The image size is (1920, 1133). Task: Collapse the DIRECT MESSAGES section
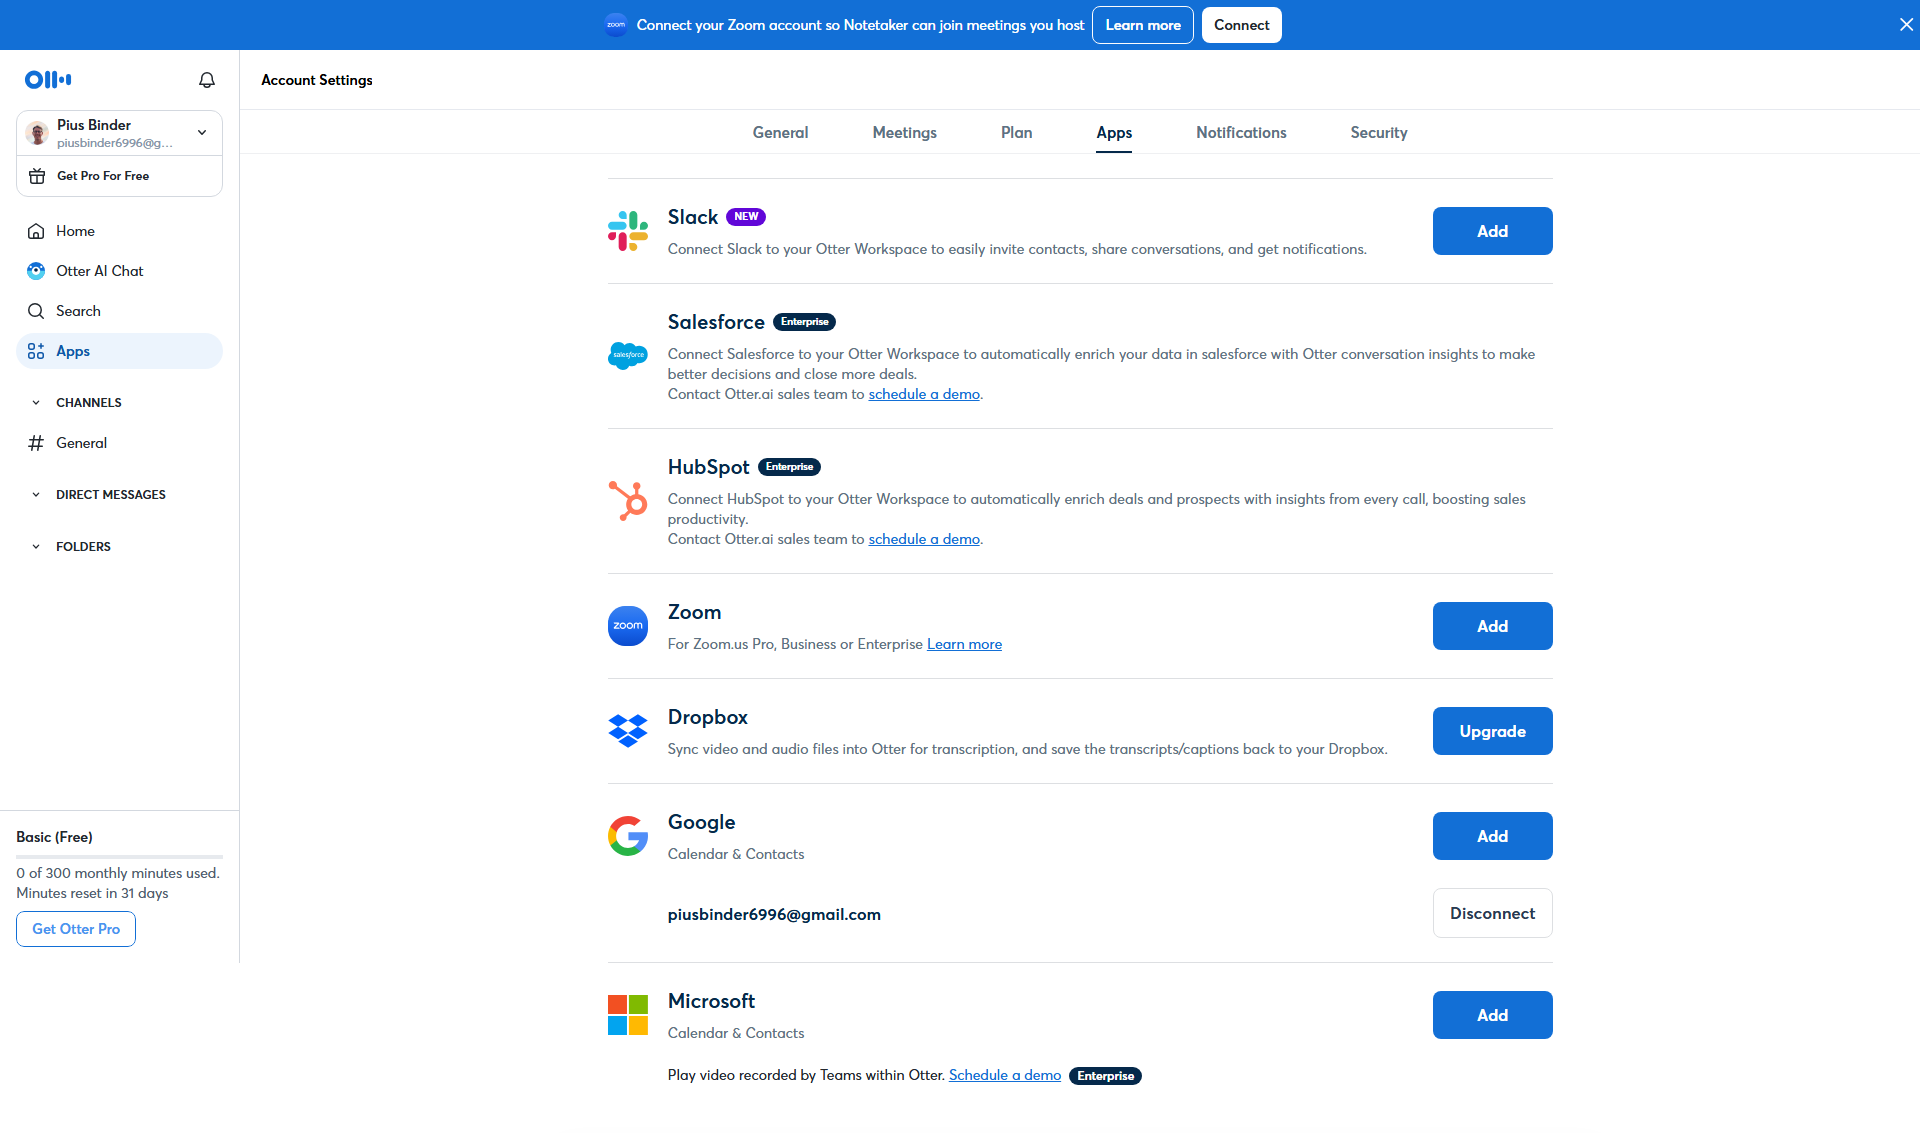click(36, 495)
